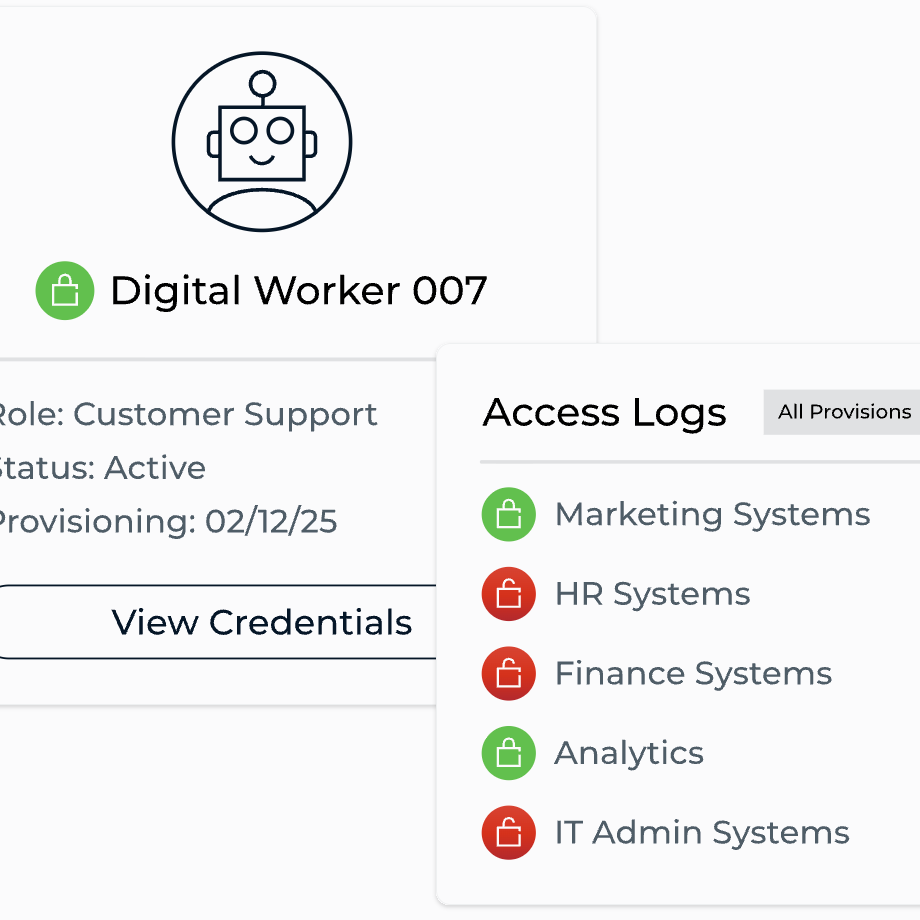
Task: Click the Role: Customer Support field
Action: (186, 414)
